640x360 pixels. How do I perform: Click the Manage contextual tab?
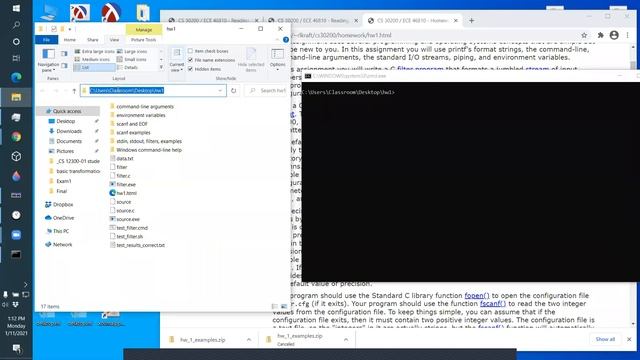coord(144,30)
